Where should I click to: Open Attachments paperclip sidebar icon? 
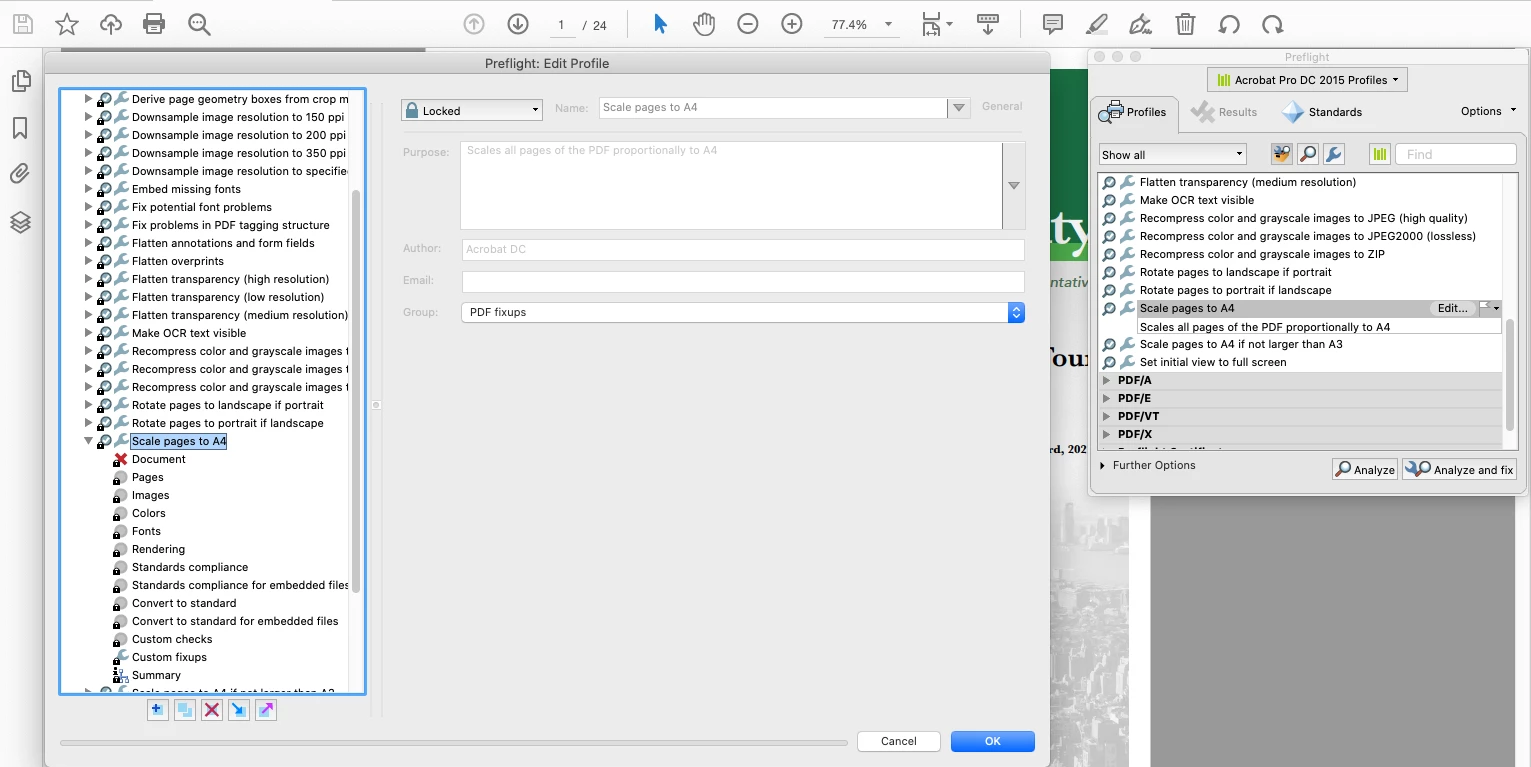coord(20,174)
